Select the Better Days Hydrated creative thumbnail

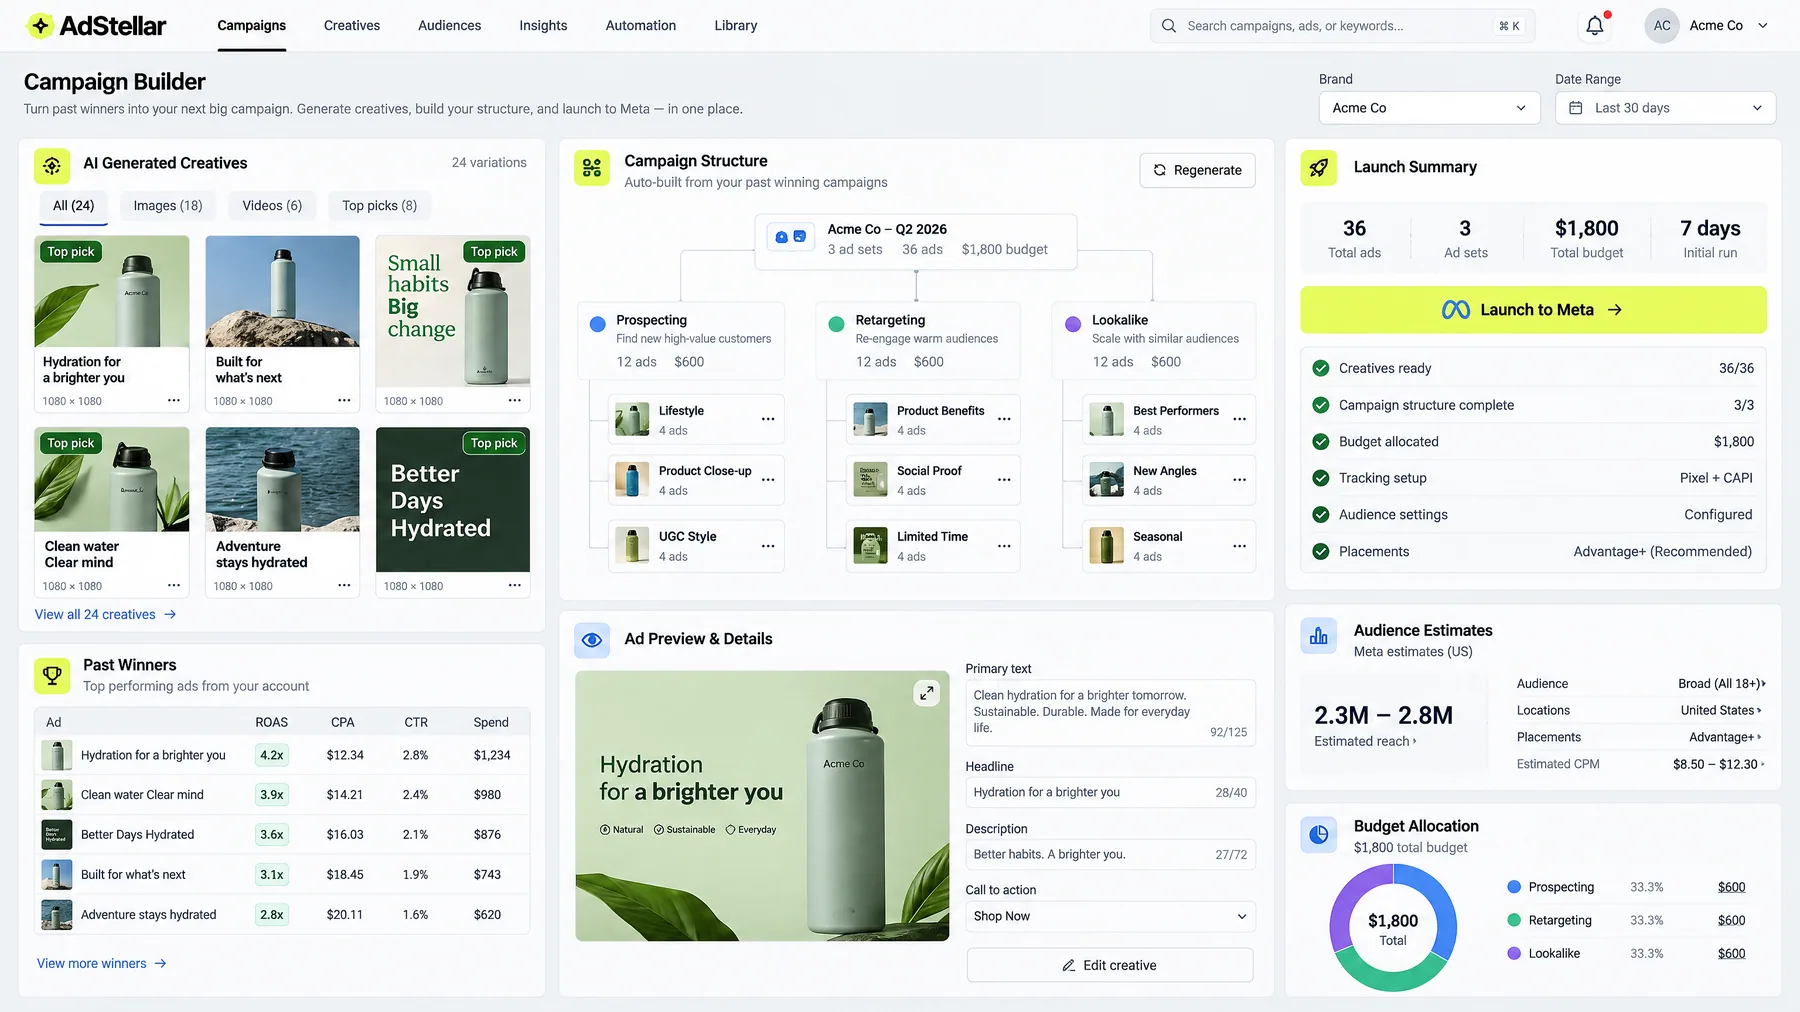coord(453,500)
